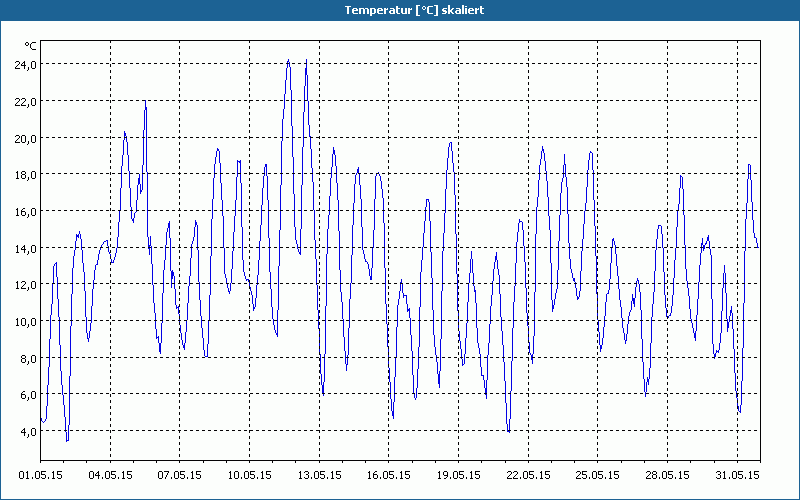Click the 07.05.15 date label
Image resolution: width=800 pixels, height=500 pixels.
coord(180,475)
